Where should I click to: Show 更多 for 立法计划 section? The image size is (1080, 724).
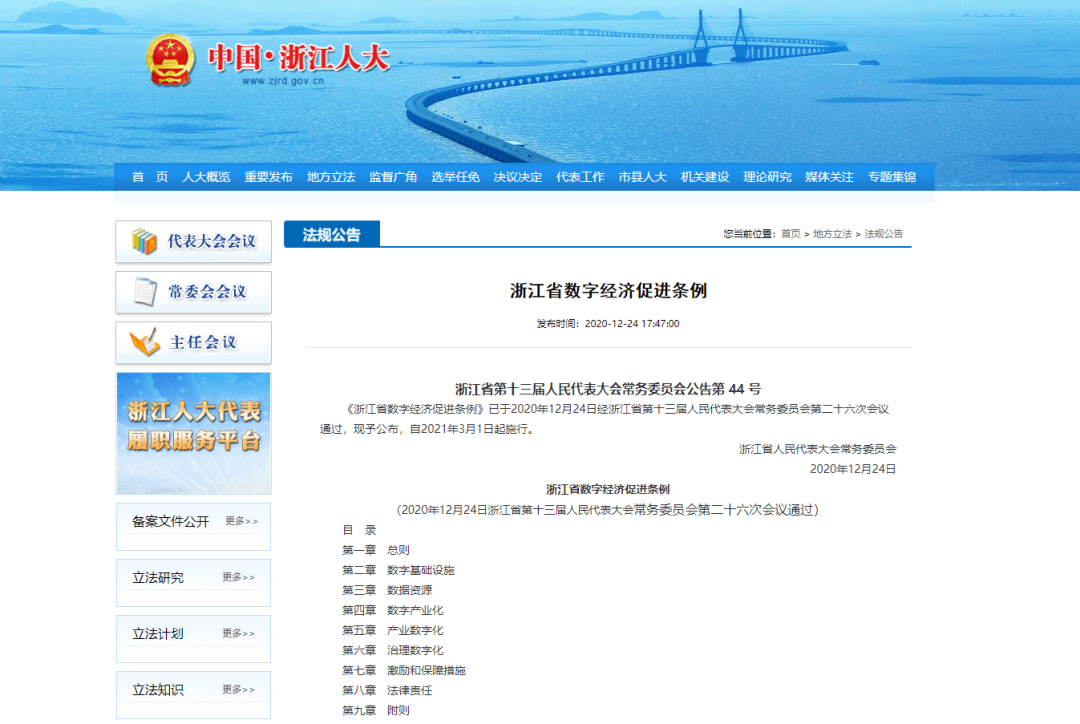239,634
